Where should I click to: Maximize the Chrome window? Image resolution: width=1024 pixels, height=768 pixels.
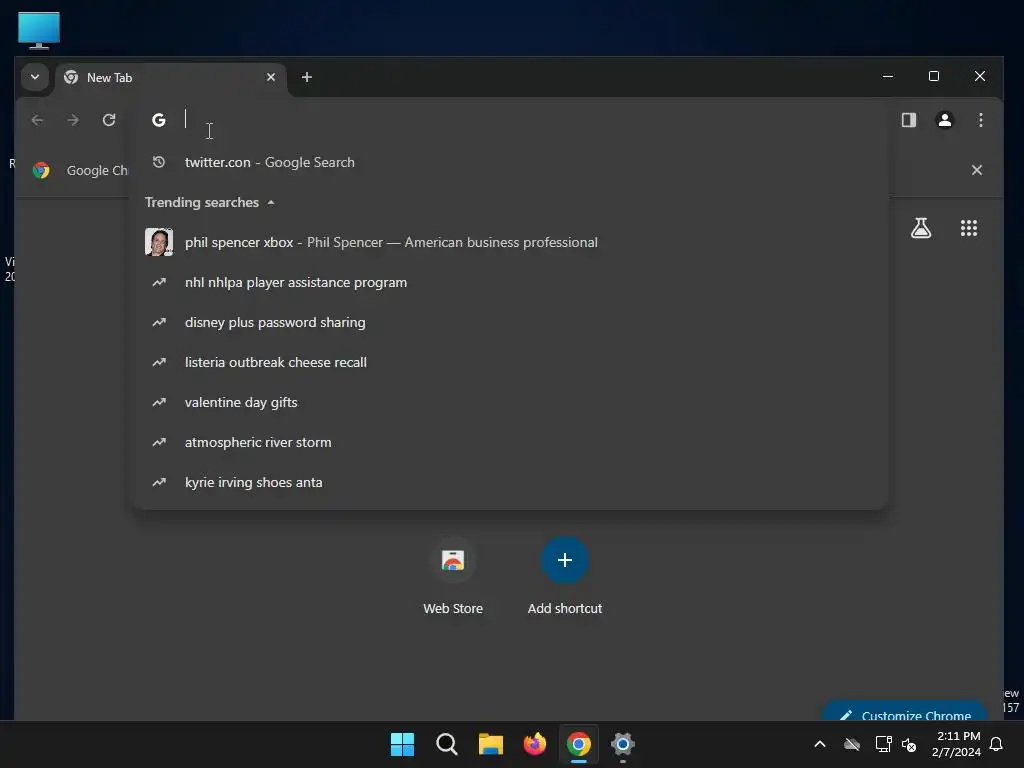(934, 76)
